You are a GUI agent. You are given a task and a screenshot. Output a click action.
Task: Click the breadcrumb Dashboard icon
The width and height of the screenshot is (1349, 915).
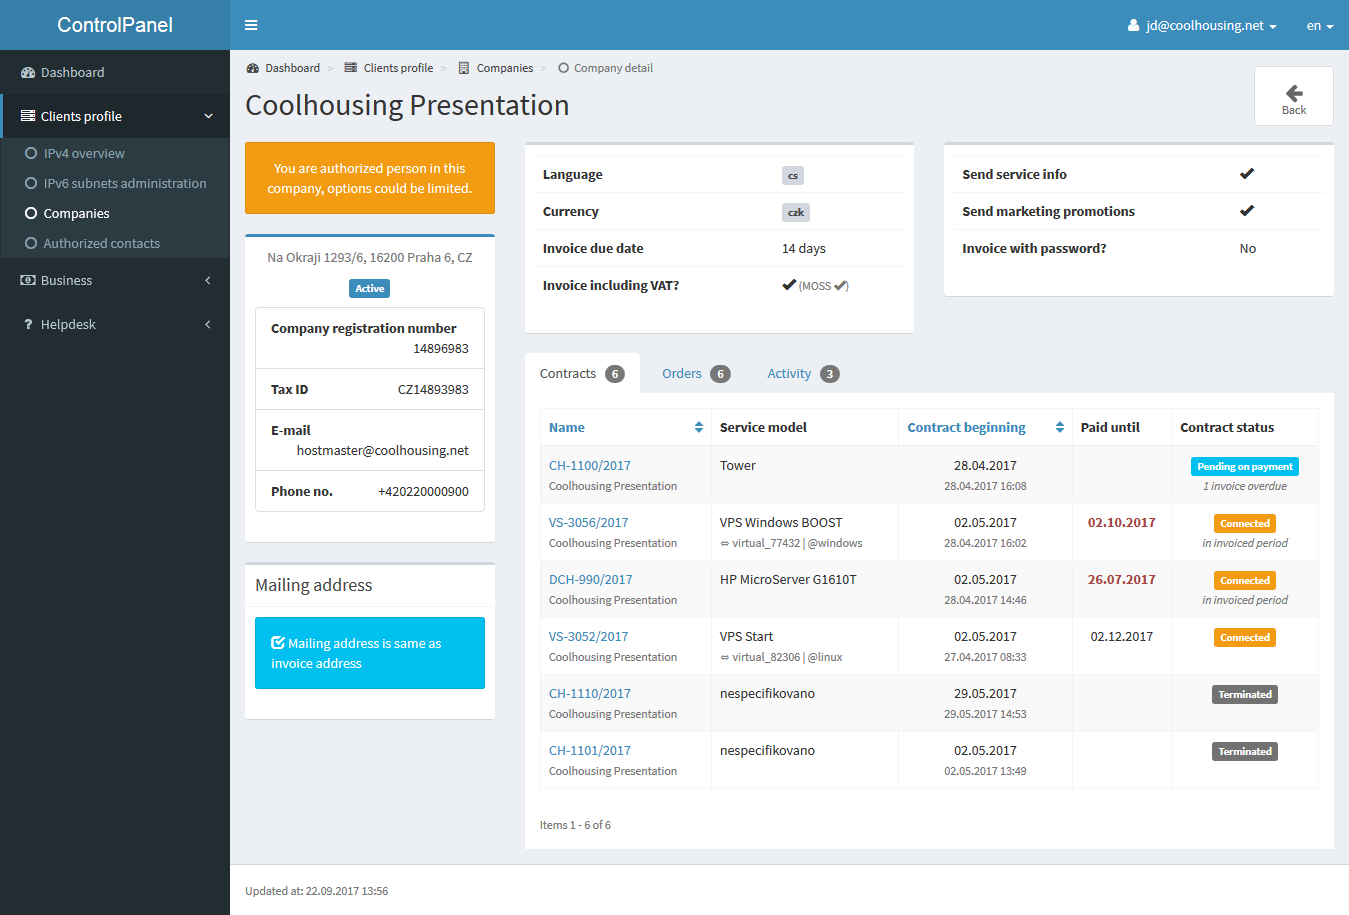tap(253, 68)
